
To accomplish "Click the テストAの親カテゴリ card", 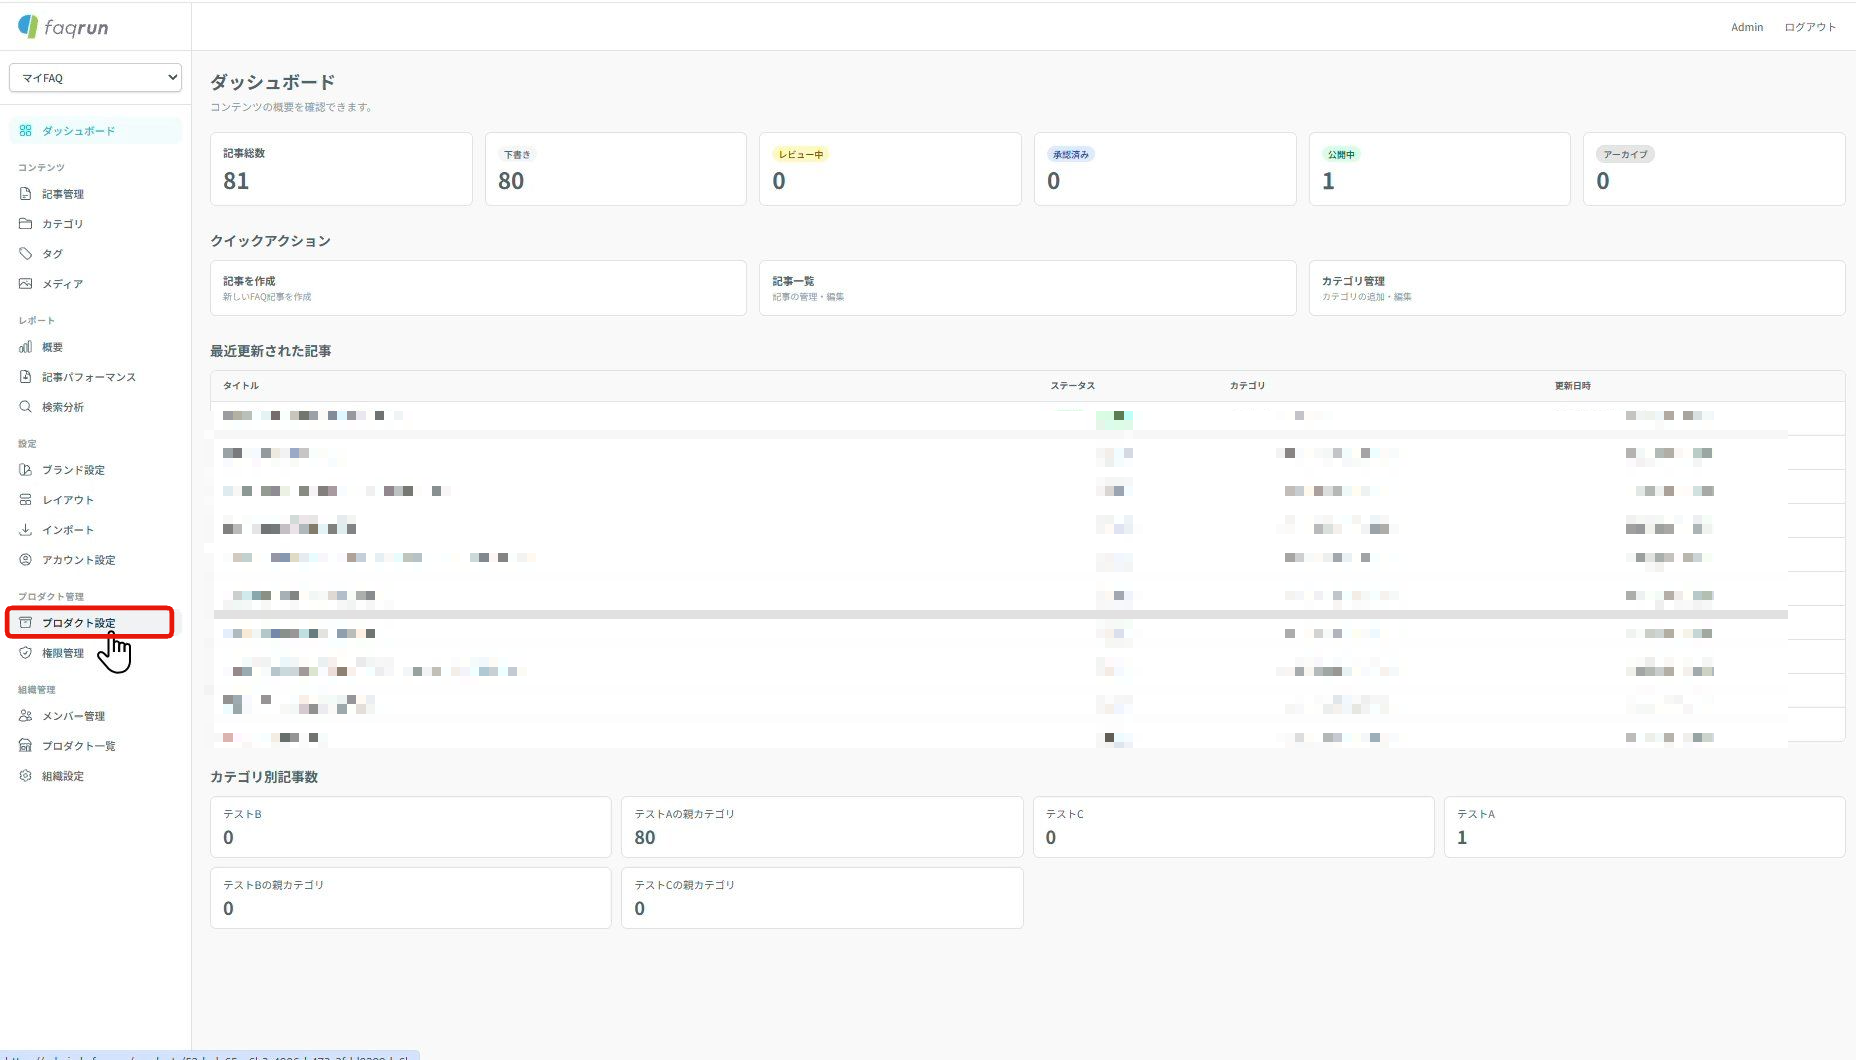I will tap(822, 827).
